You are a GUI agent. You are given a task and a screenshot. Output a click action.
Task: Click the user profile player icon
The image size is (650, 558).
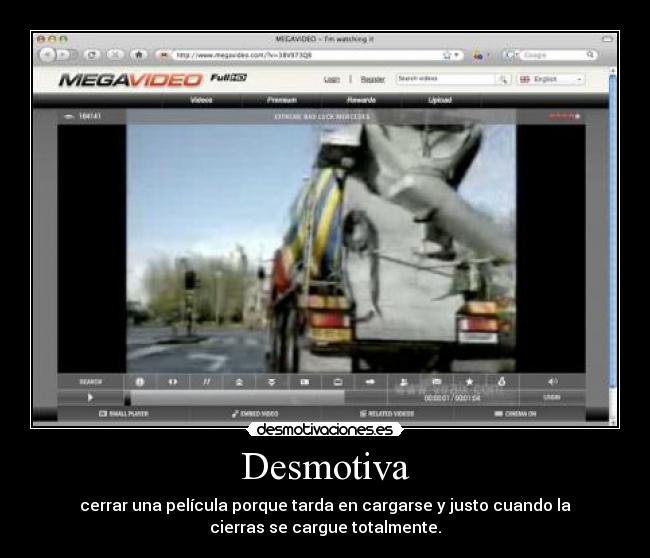[403, 382]
